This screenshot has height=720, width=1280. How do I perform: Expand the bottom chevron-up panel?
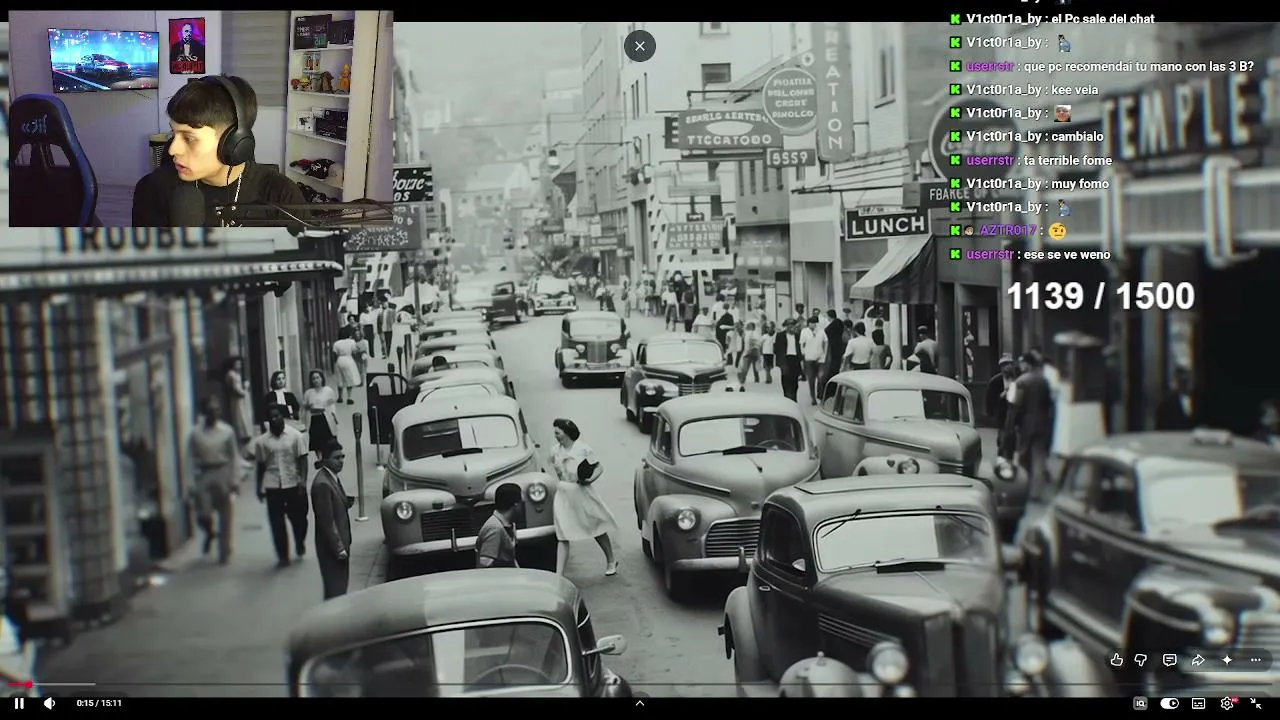point(640,703)
